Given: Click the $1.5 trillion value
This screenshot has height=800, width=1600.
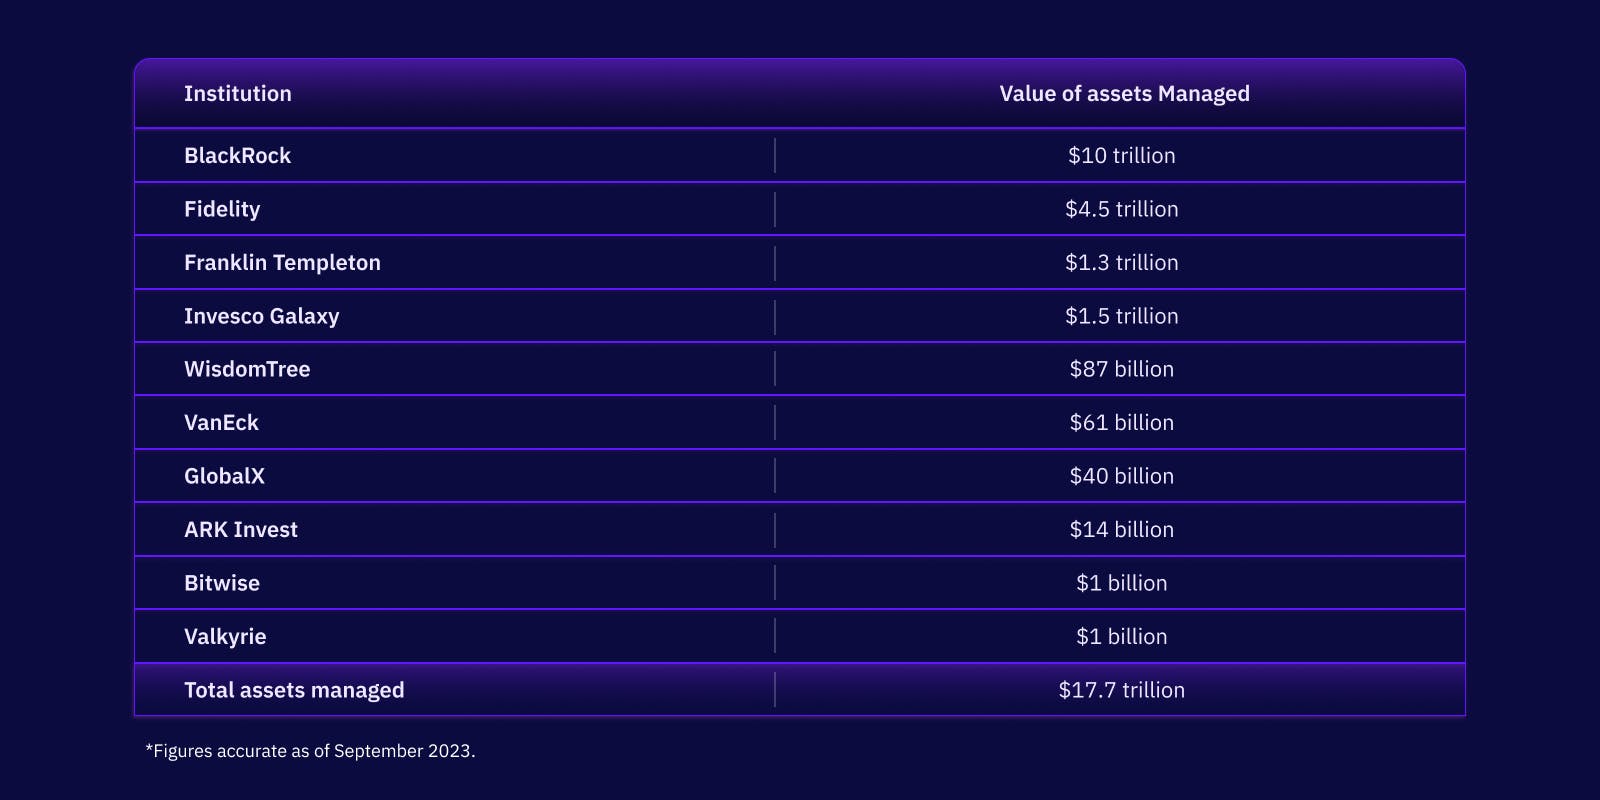Looking at the screenshot, I should coord(1121,317).
